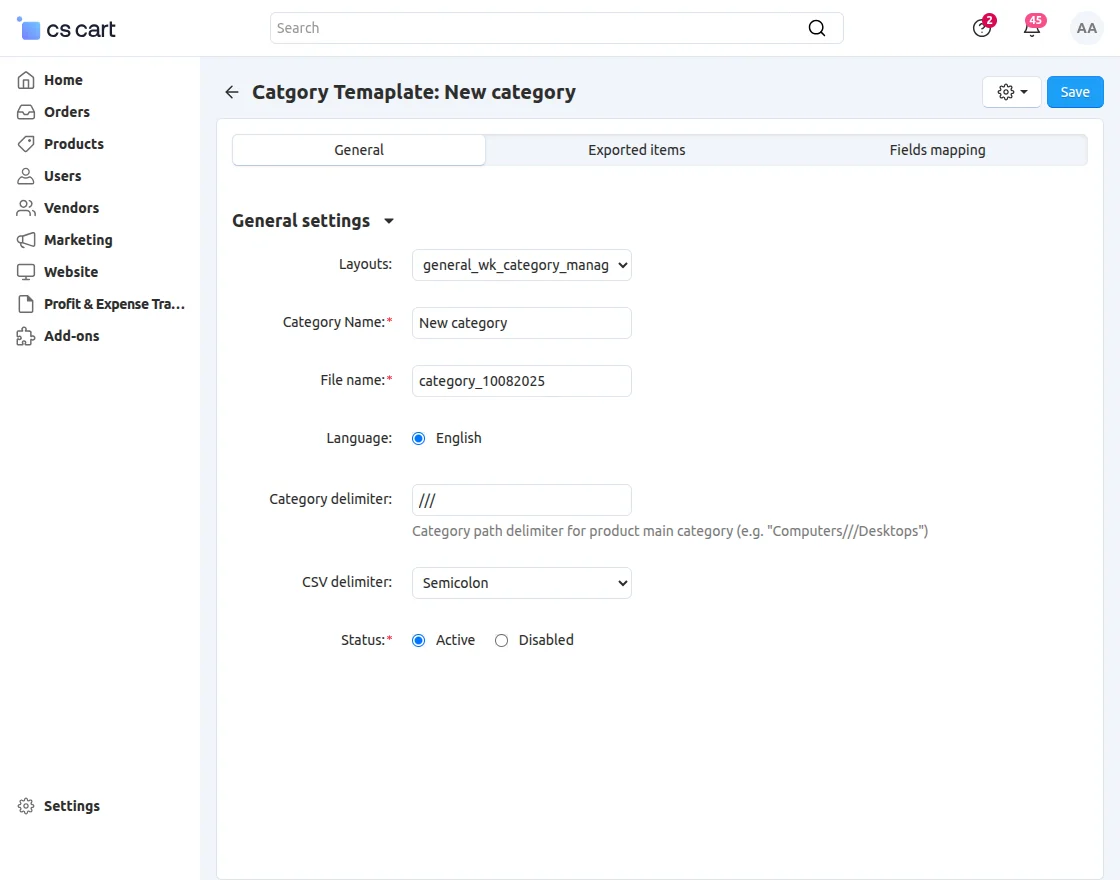Save the category template
This screenshot has width=1120, height=880.
(1075, 91)
